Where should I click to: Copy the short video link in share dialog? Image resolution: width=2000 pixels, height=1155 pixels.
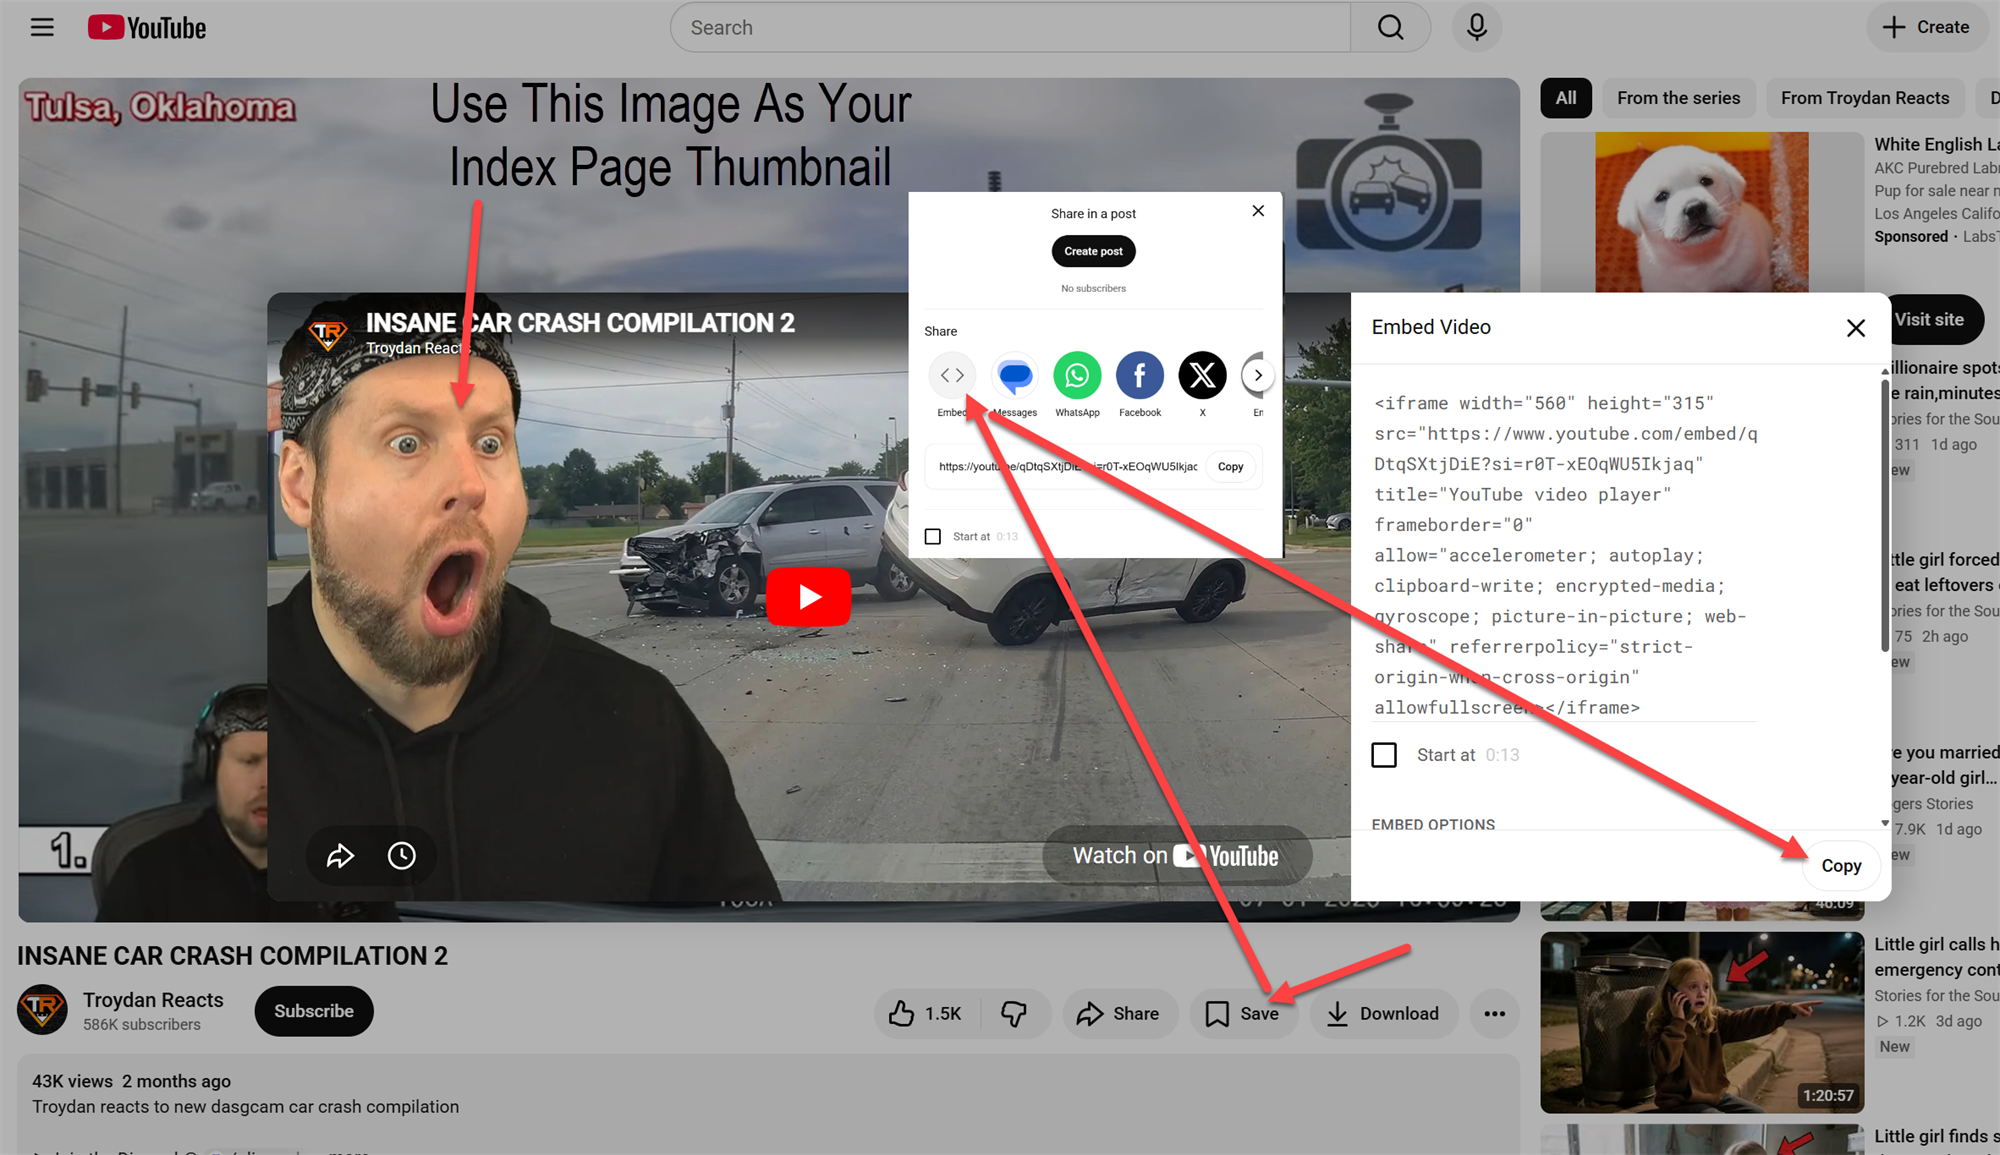point(1230,467)
